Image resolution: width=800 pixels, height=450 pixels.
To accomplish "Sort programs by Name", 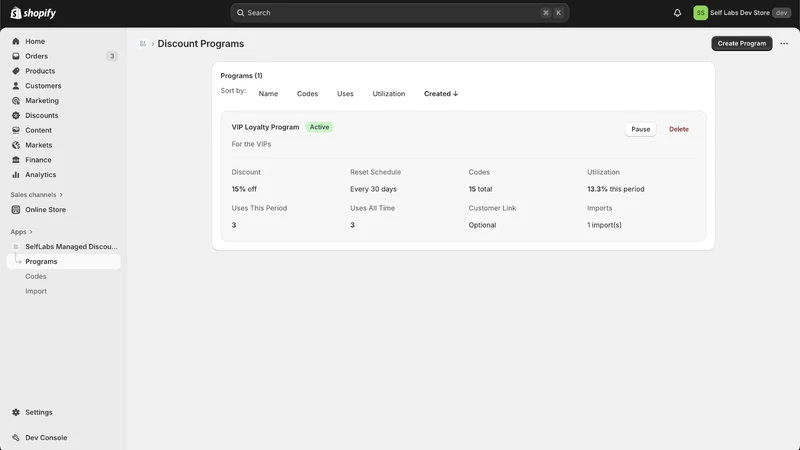I will 268,94.
